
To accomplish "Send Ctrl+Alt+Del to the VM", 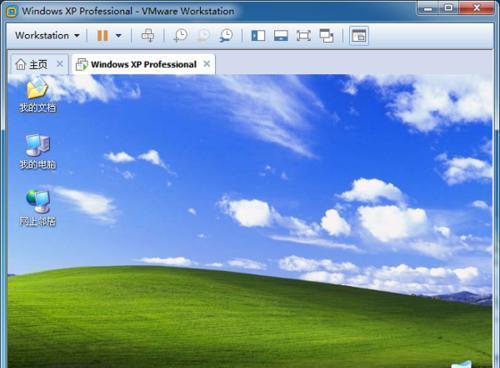I will (x=148, y=35).
